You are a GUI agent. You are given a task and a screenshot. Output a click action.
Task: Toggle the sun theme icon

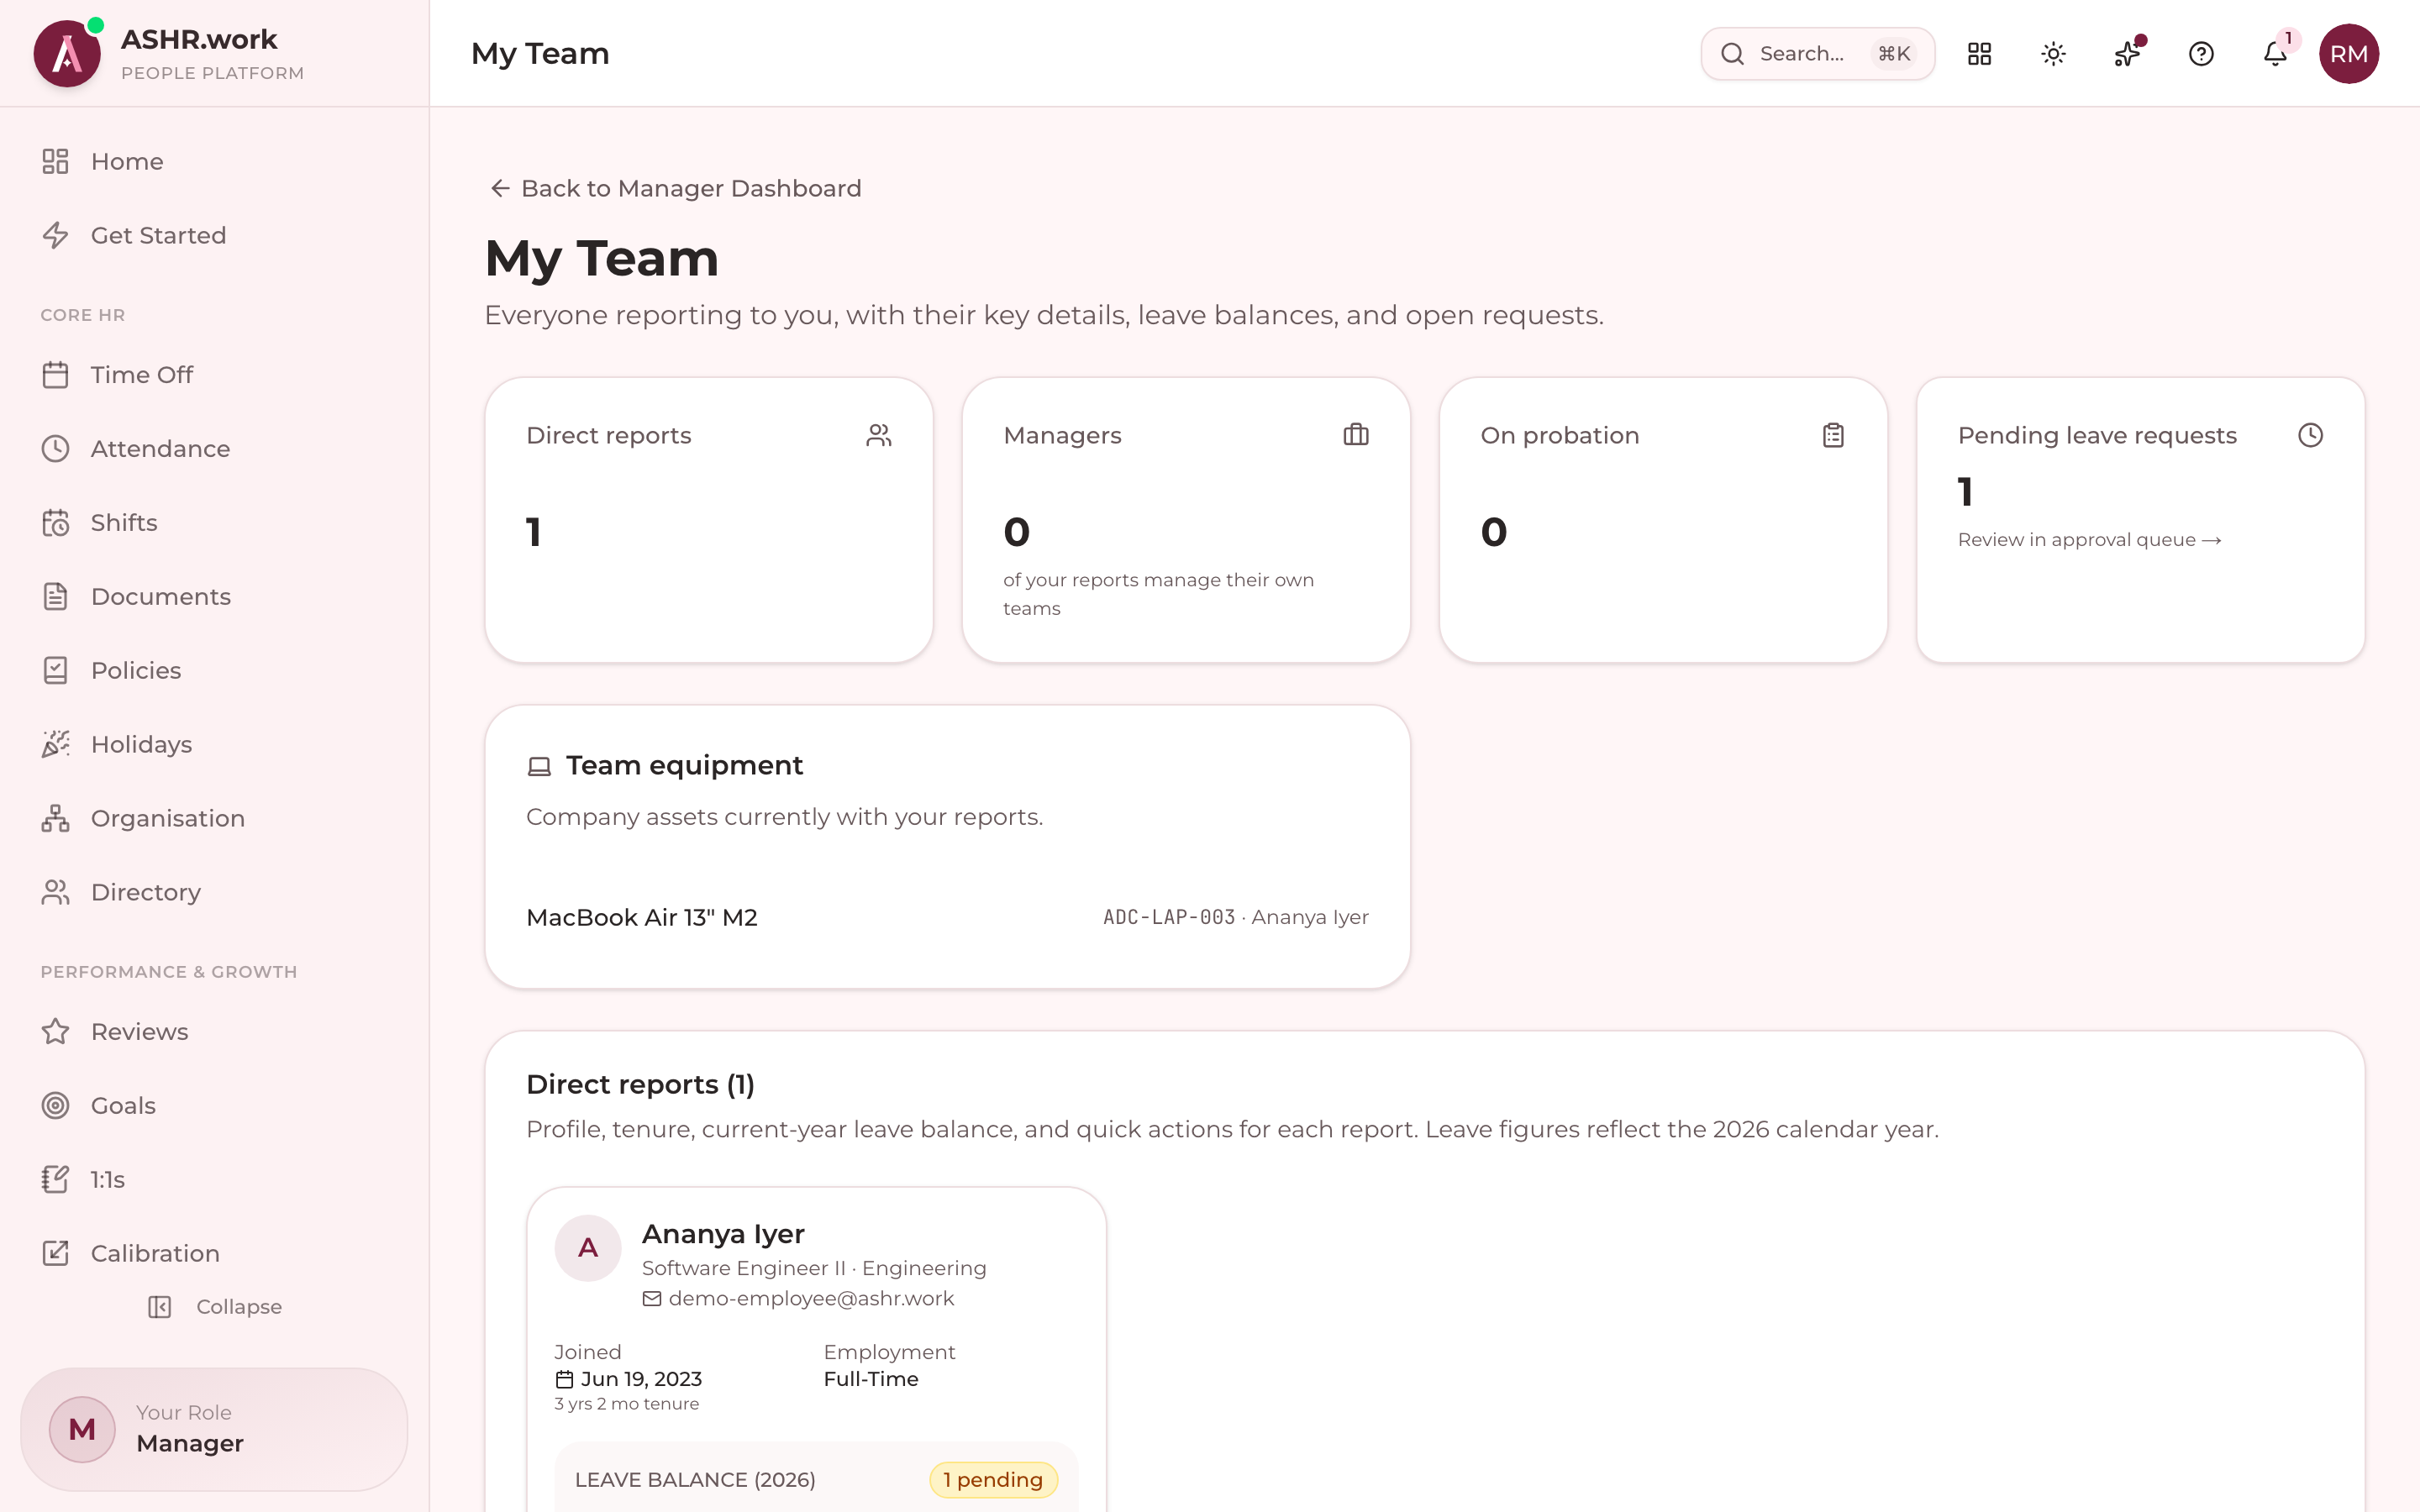point(2053,54)
